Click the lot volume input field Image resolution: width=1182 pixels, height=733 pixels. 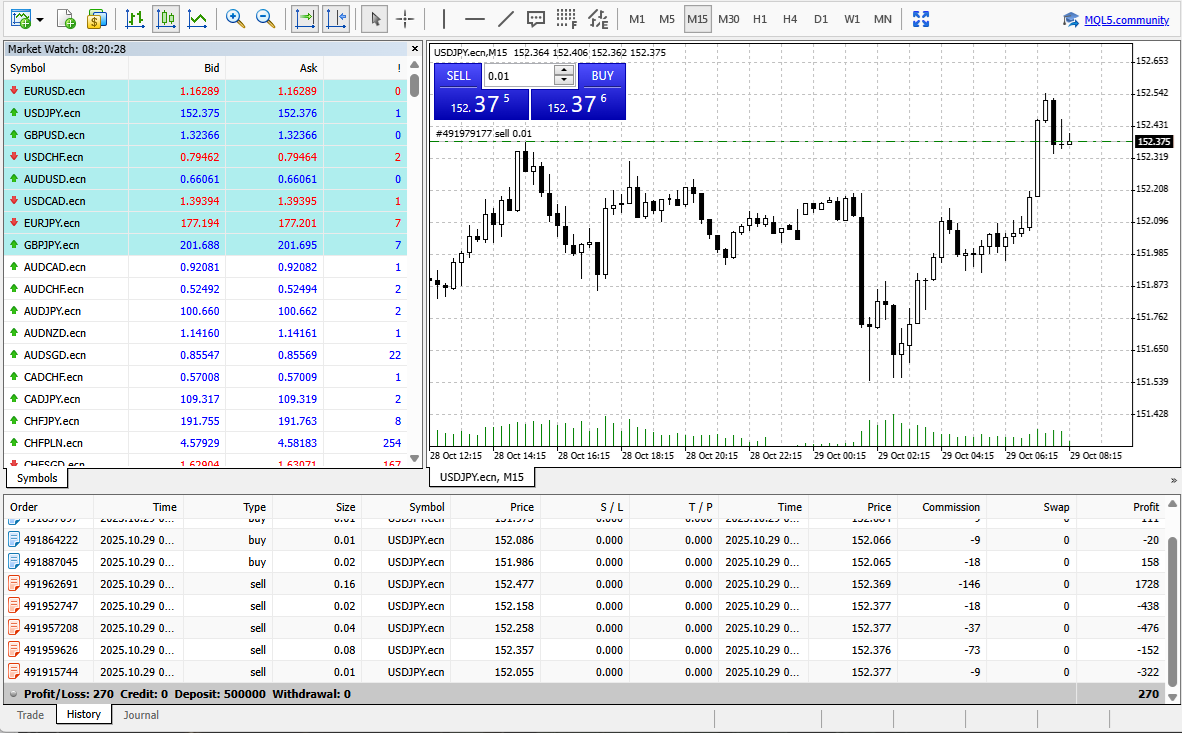click(x=518, y=76)
